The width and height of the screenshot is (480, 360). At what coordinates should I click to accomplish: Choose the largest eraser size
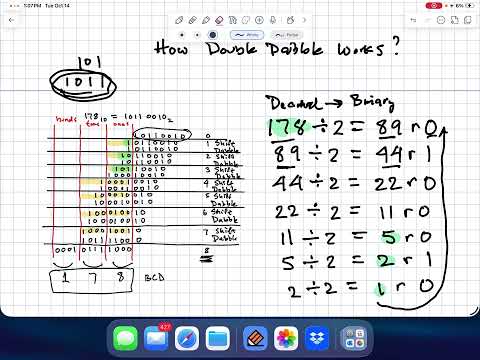coord(213,35)
